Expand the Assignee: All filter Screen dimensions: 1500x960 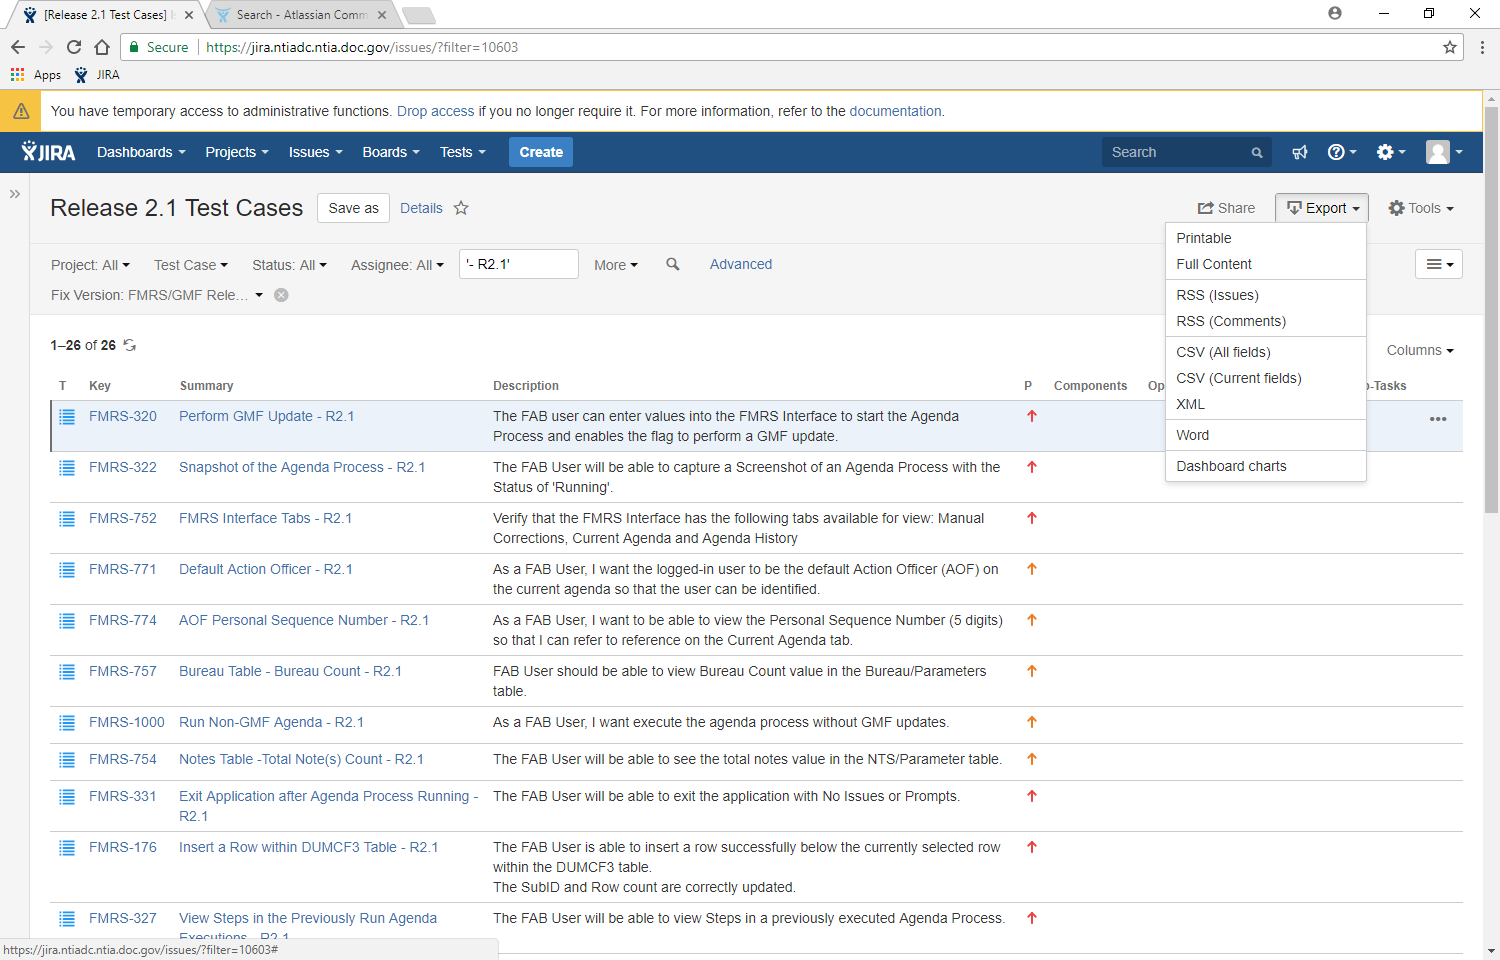(397, 265)
